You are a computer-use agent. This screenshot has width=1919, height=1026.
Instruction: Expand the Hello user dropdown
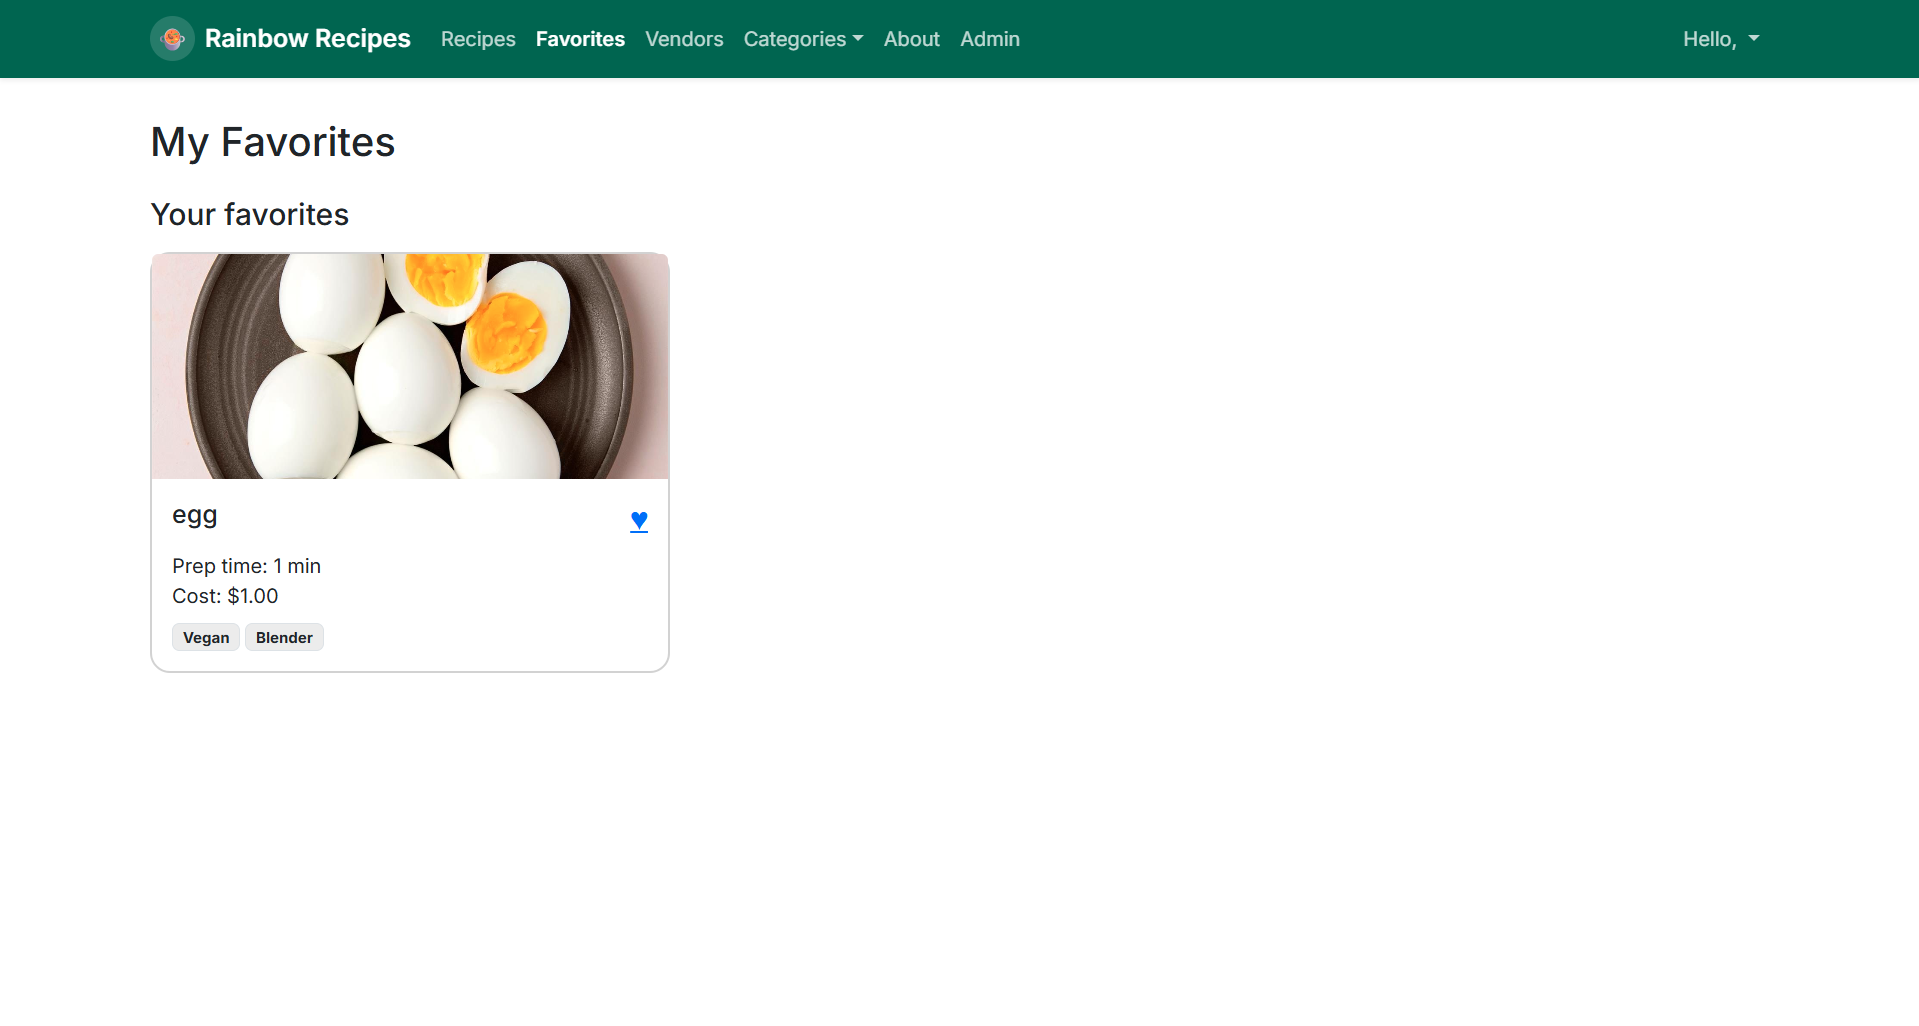click(x=1719, y=39)
